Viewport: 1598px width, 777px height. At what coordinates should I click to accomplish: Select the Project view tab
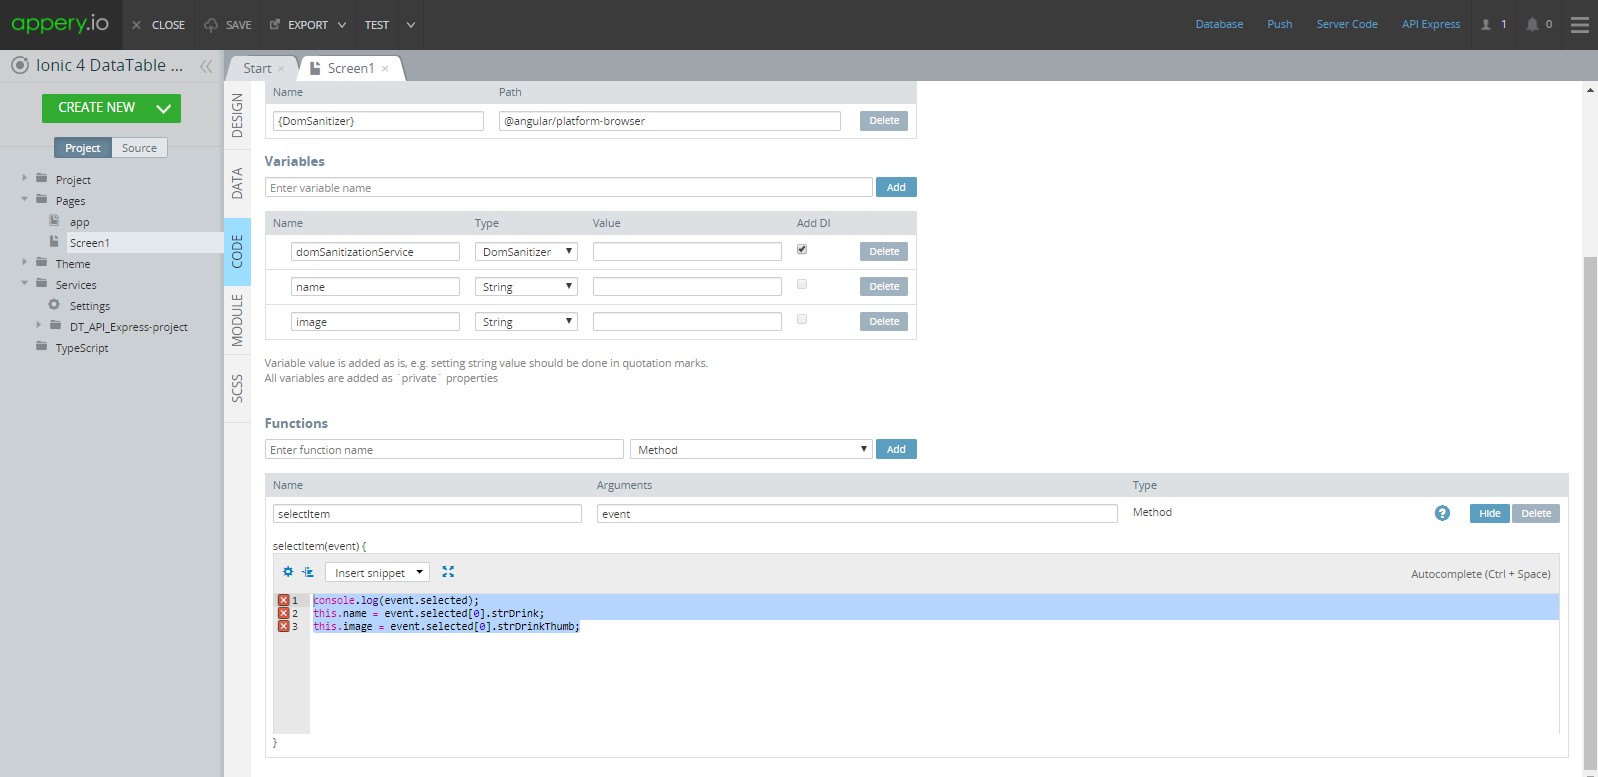click(x=83, y=148)
